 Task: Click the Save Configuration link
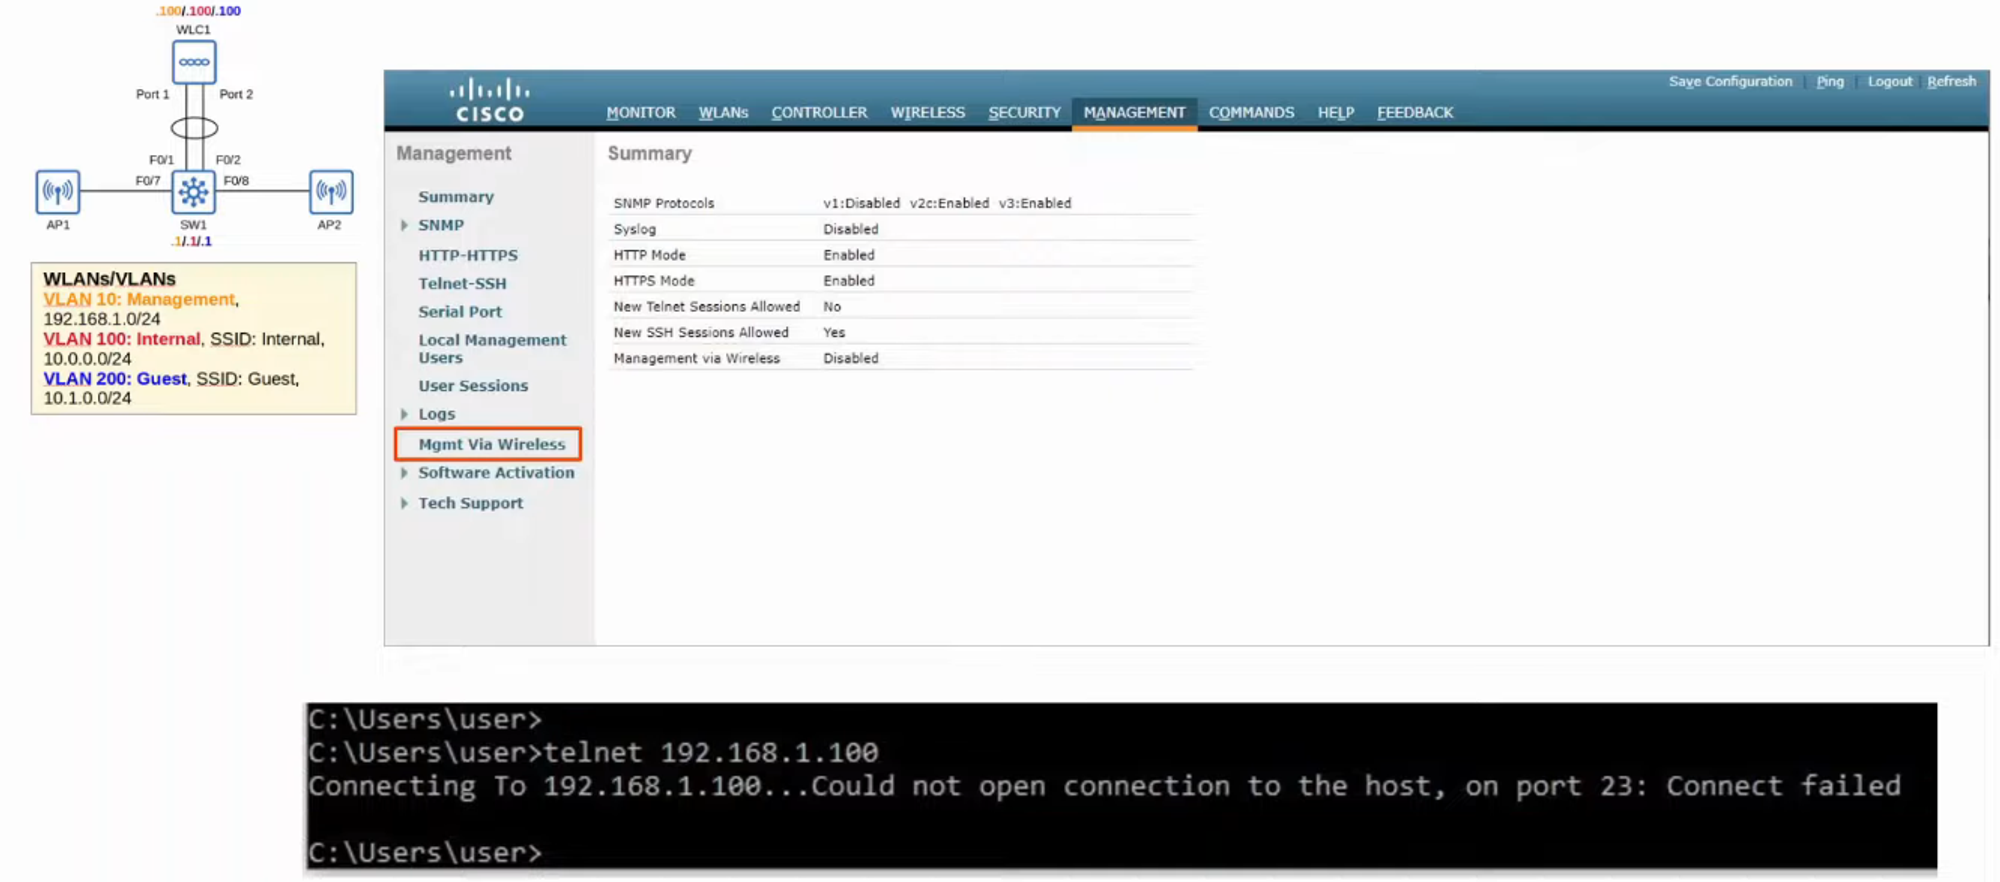click(1730, 82)
